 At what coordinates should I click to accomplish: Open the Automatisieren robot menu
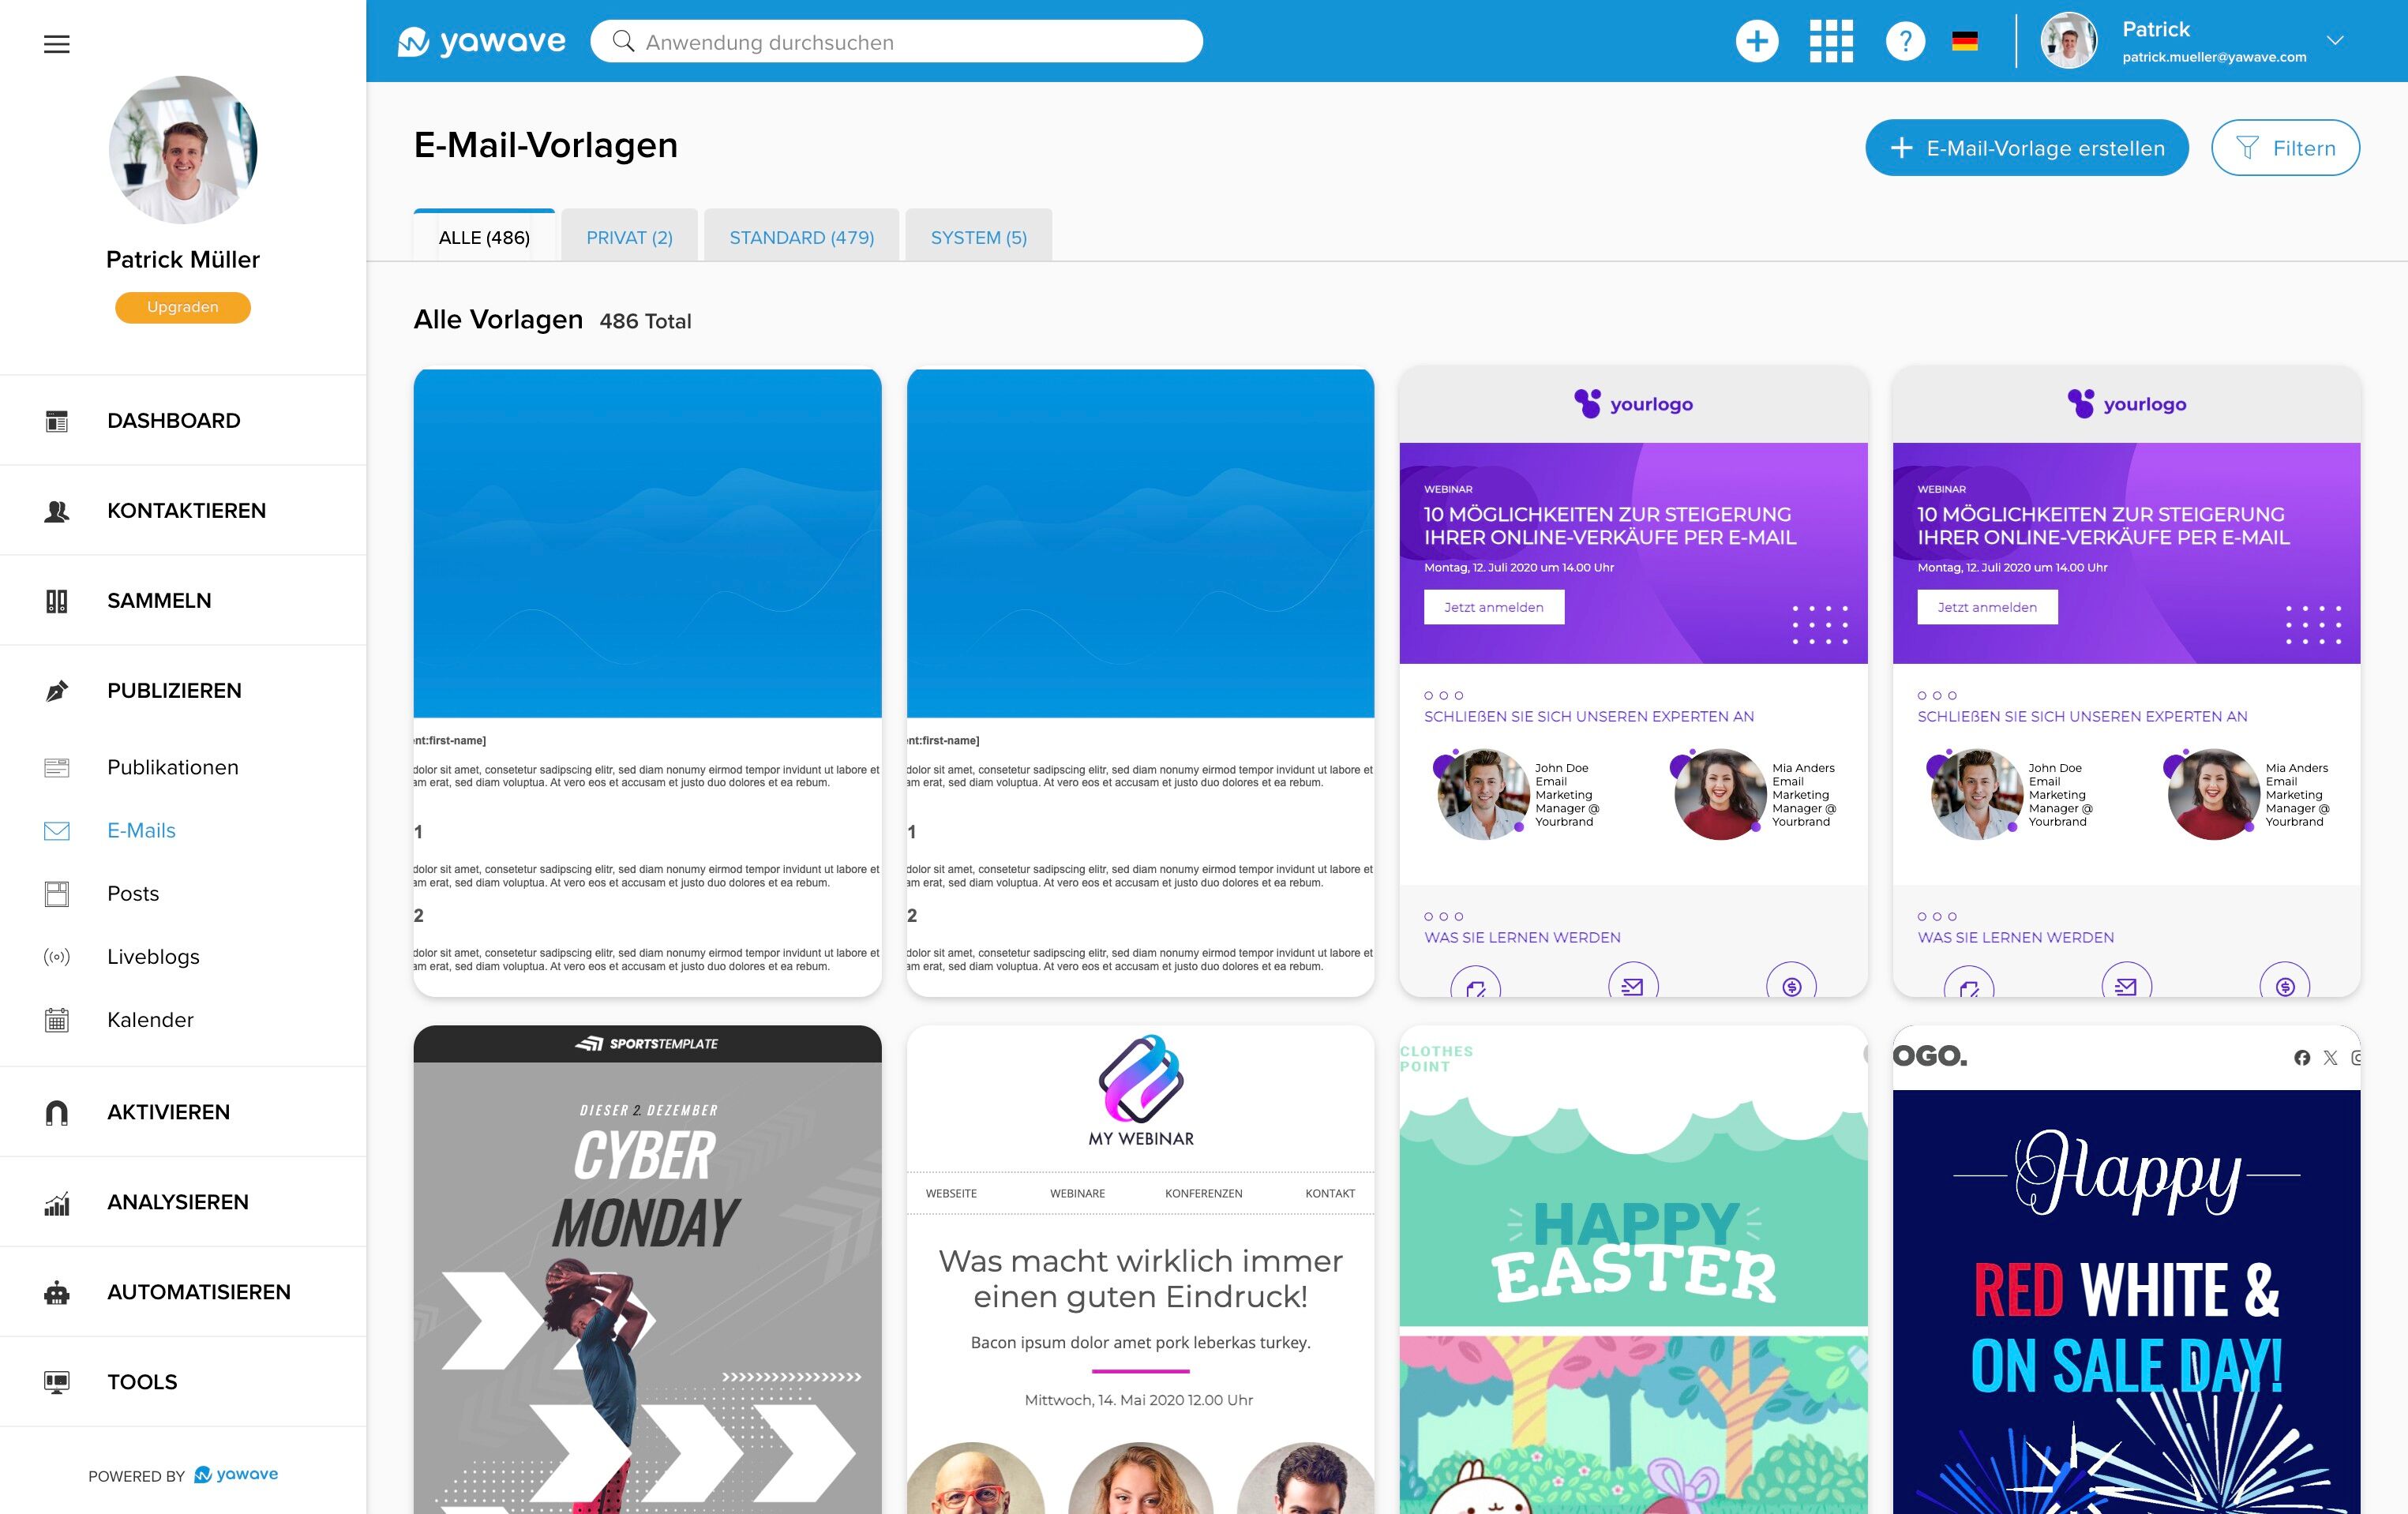(198, 1292)
